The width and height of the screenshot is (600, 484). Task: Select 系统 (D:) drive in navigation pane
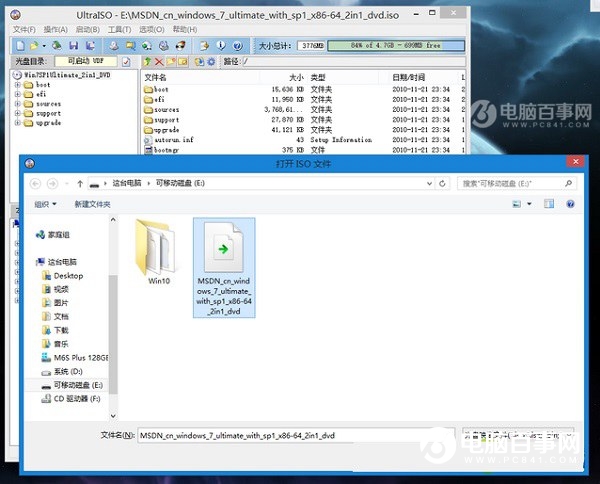[62, 372]
